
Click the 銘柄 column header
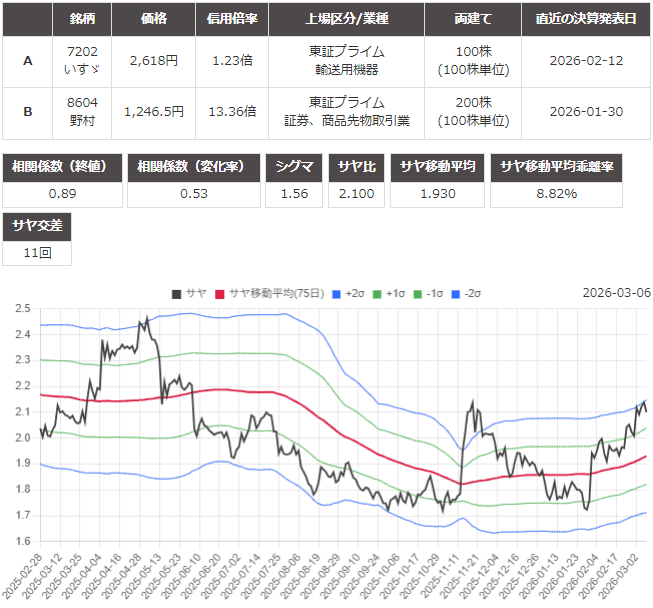(82, 19)
